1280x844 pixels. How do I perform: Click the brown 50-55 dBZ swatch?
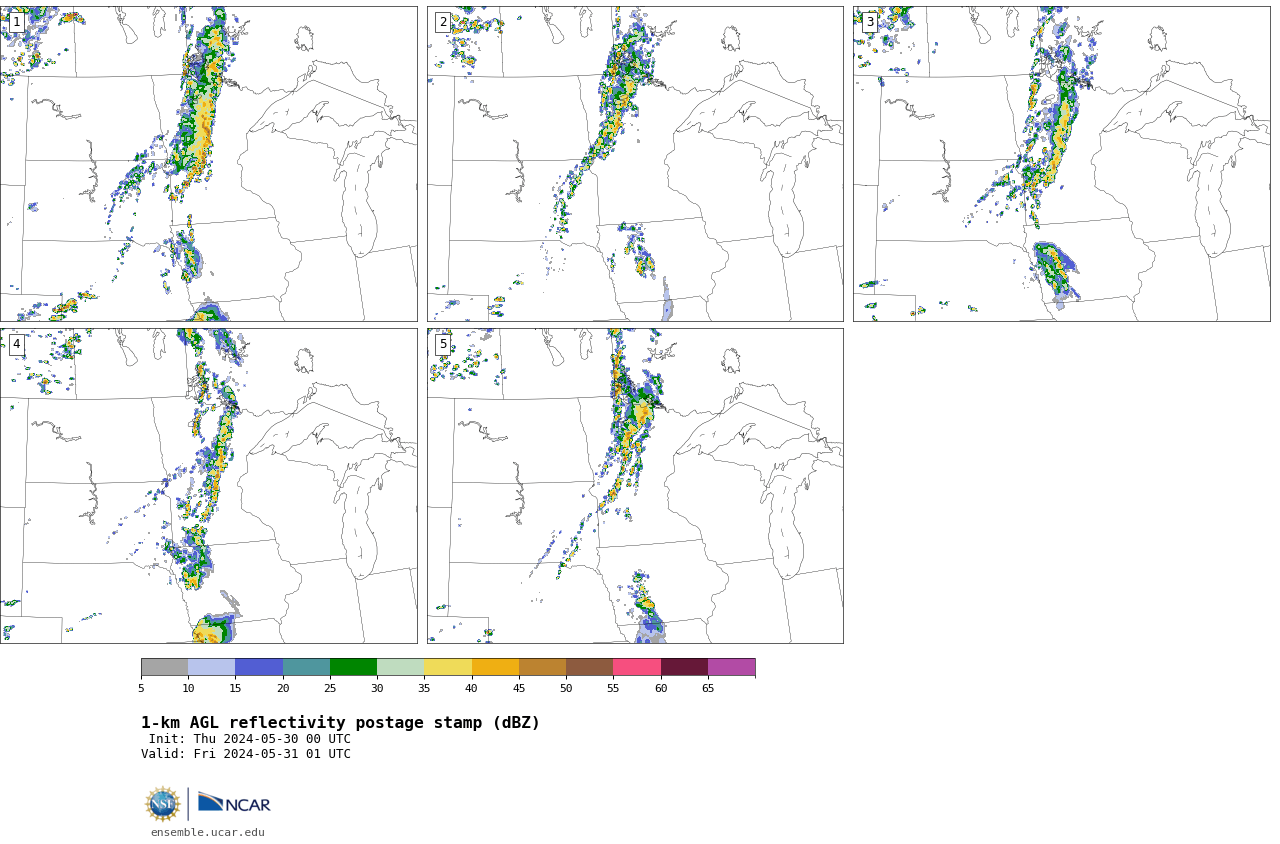pyautogui.click(x=589, y=667)
